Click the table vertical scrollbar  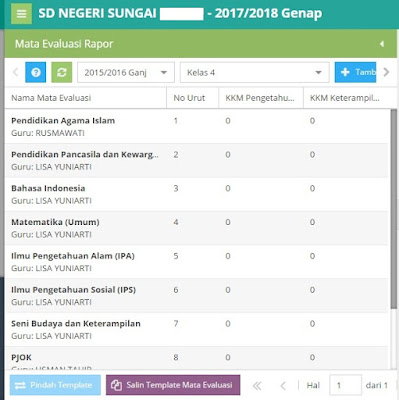coord(394,209)
